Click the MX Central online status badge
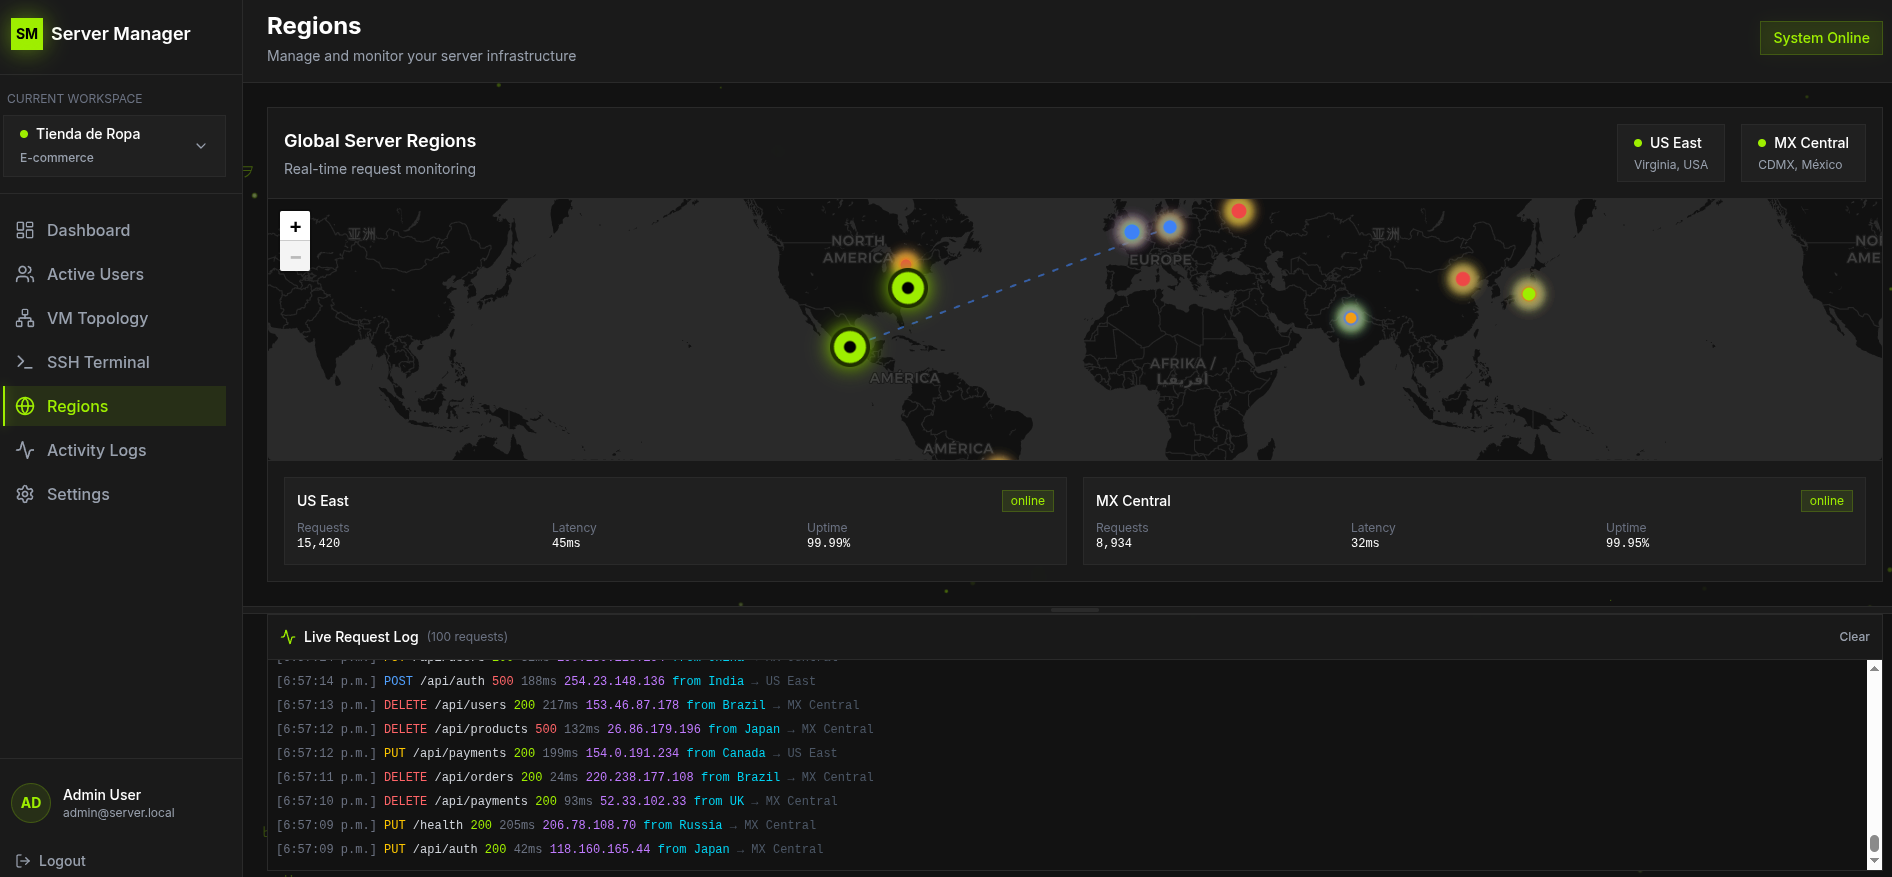 [x=1826, y=501]
